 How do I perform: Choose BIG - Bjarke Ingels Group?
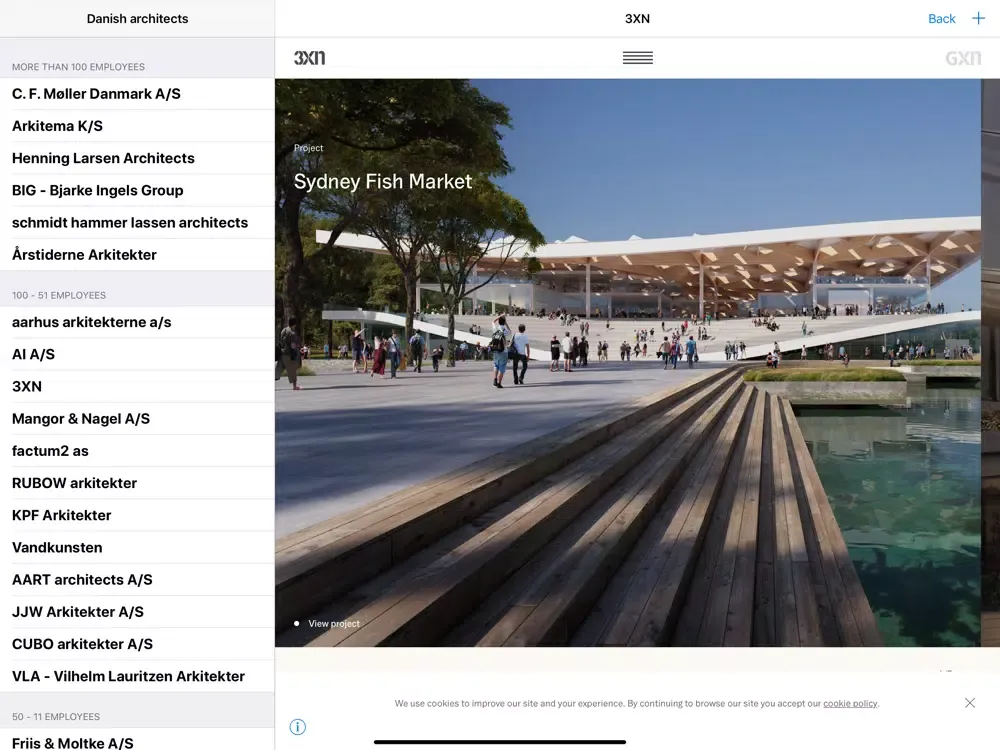pyautogui.click(x=137, y=191)
